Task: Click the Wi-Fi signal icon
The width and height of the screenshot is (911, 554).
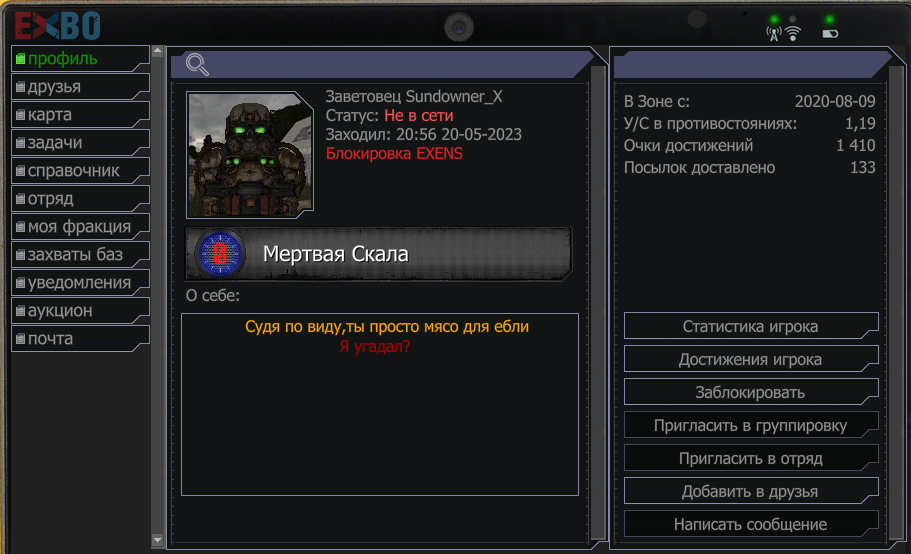Action: [x=792, y=34]
